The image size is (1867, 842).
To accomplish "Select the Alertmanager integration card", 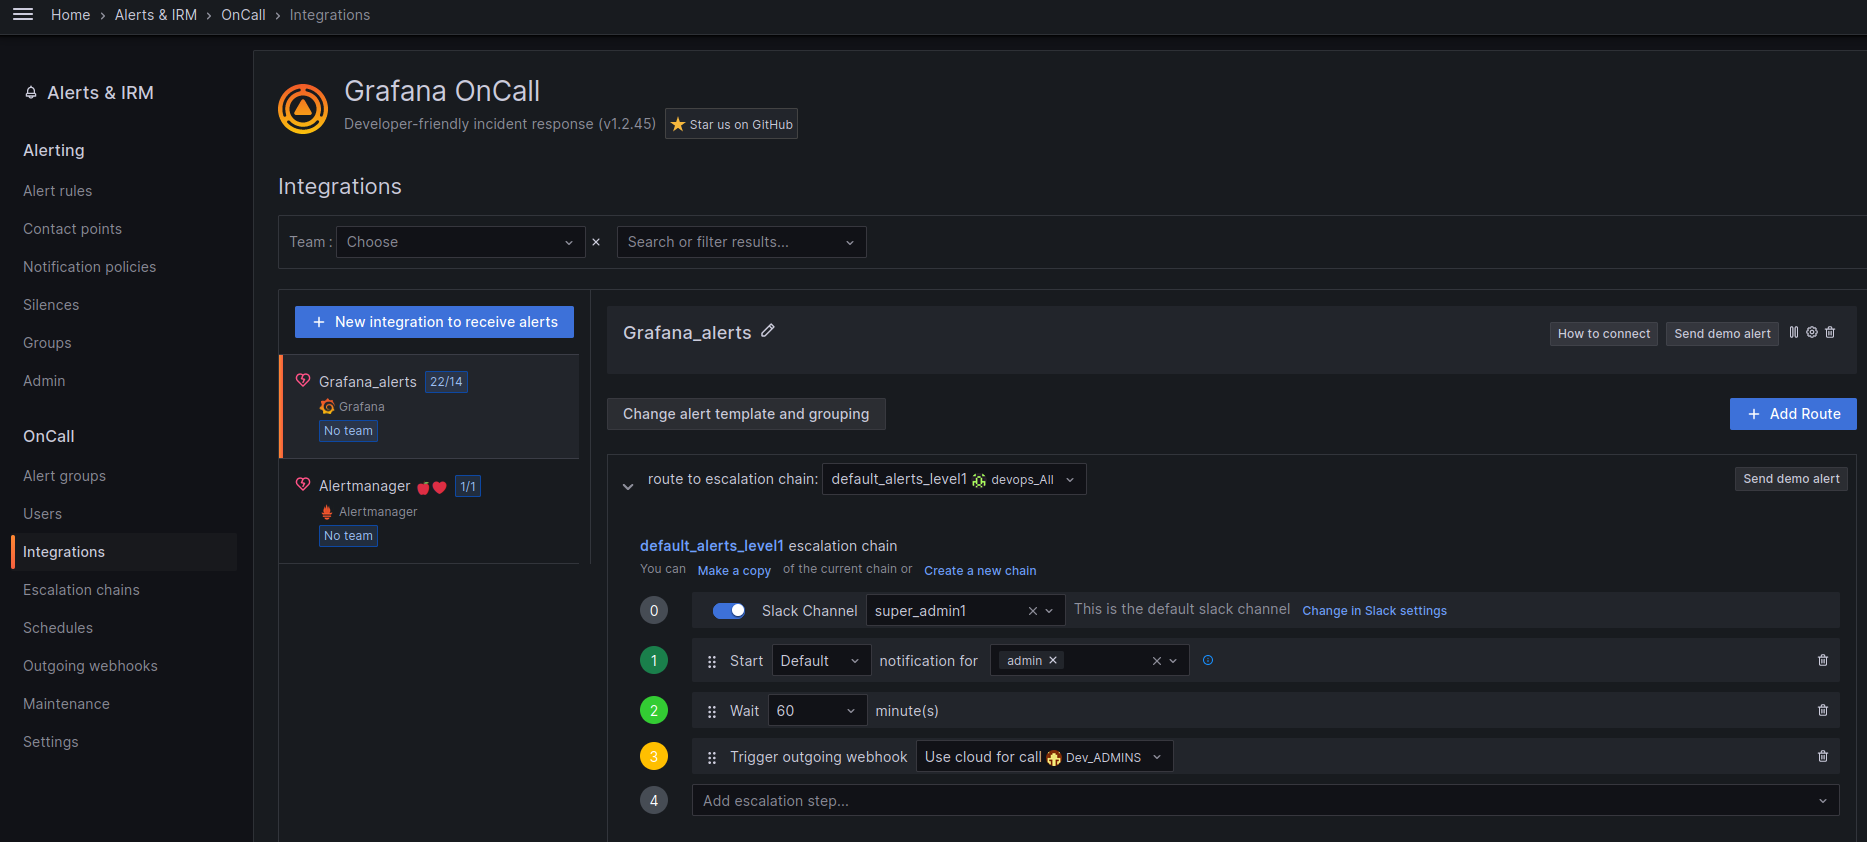I will click(x=429, y=511).
